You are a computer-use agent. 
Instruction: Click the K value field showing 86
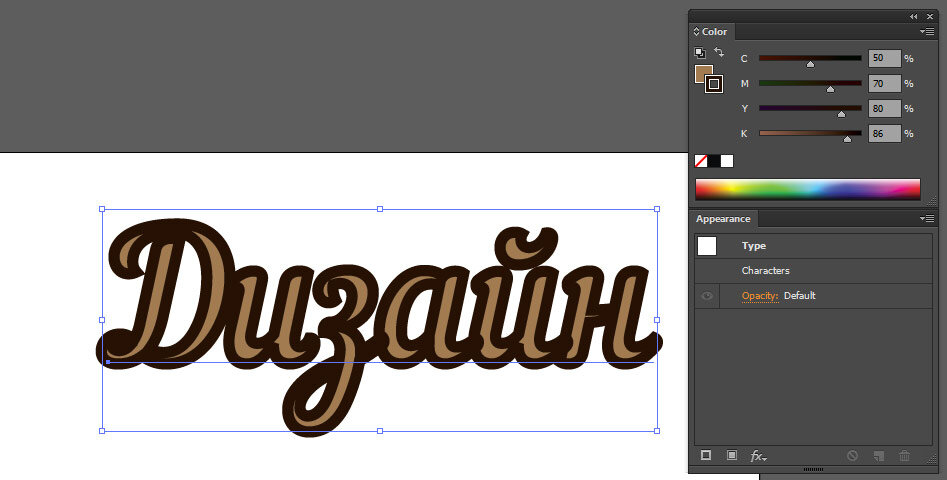click(885, 133)
